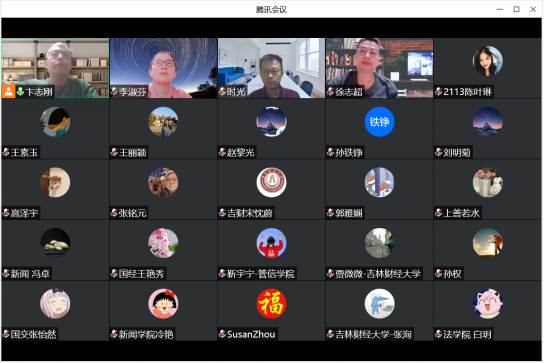Click the muted microphone icon beside 时光
544x363 pixels.
pyautogui.click(x=222, y=92)
